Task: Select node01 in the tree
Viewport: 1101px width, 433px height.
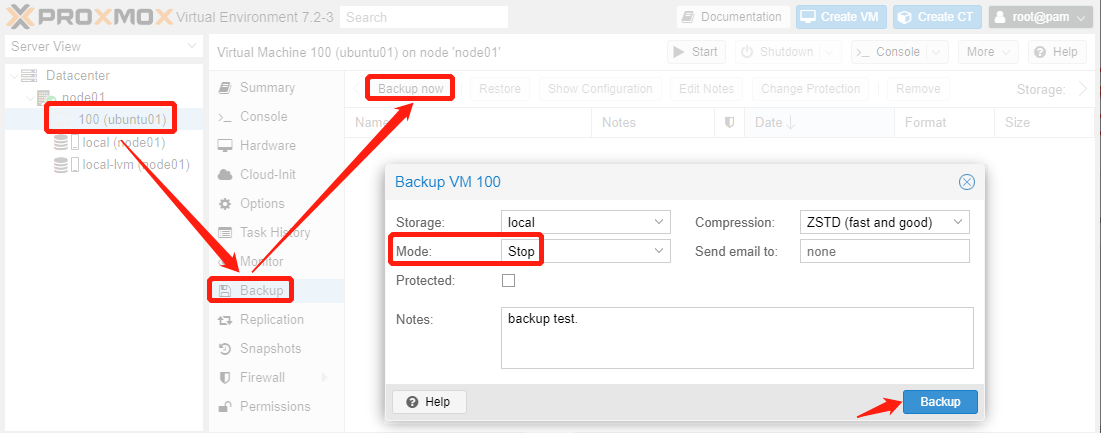Action: [x=84, y=98]
